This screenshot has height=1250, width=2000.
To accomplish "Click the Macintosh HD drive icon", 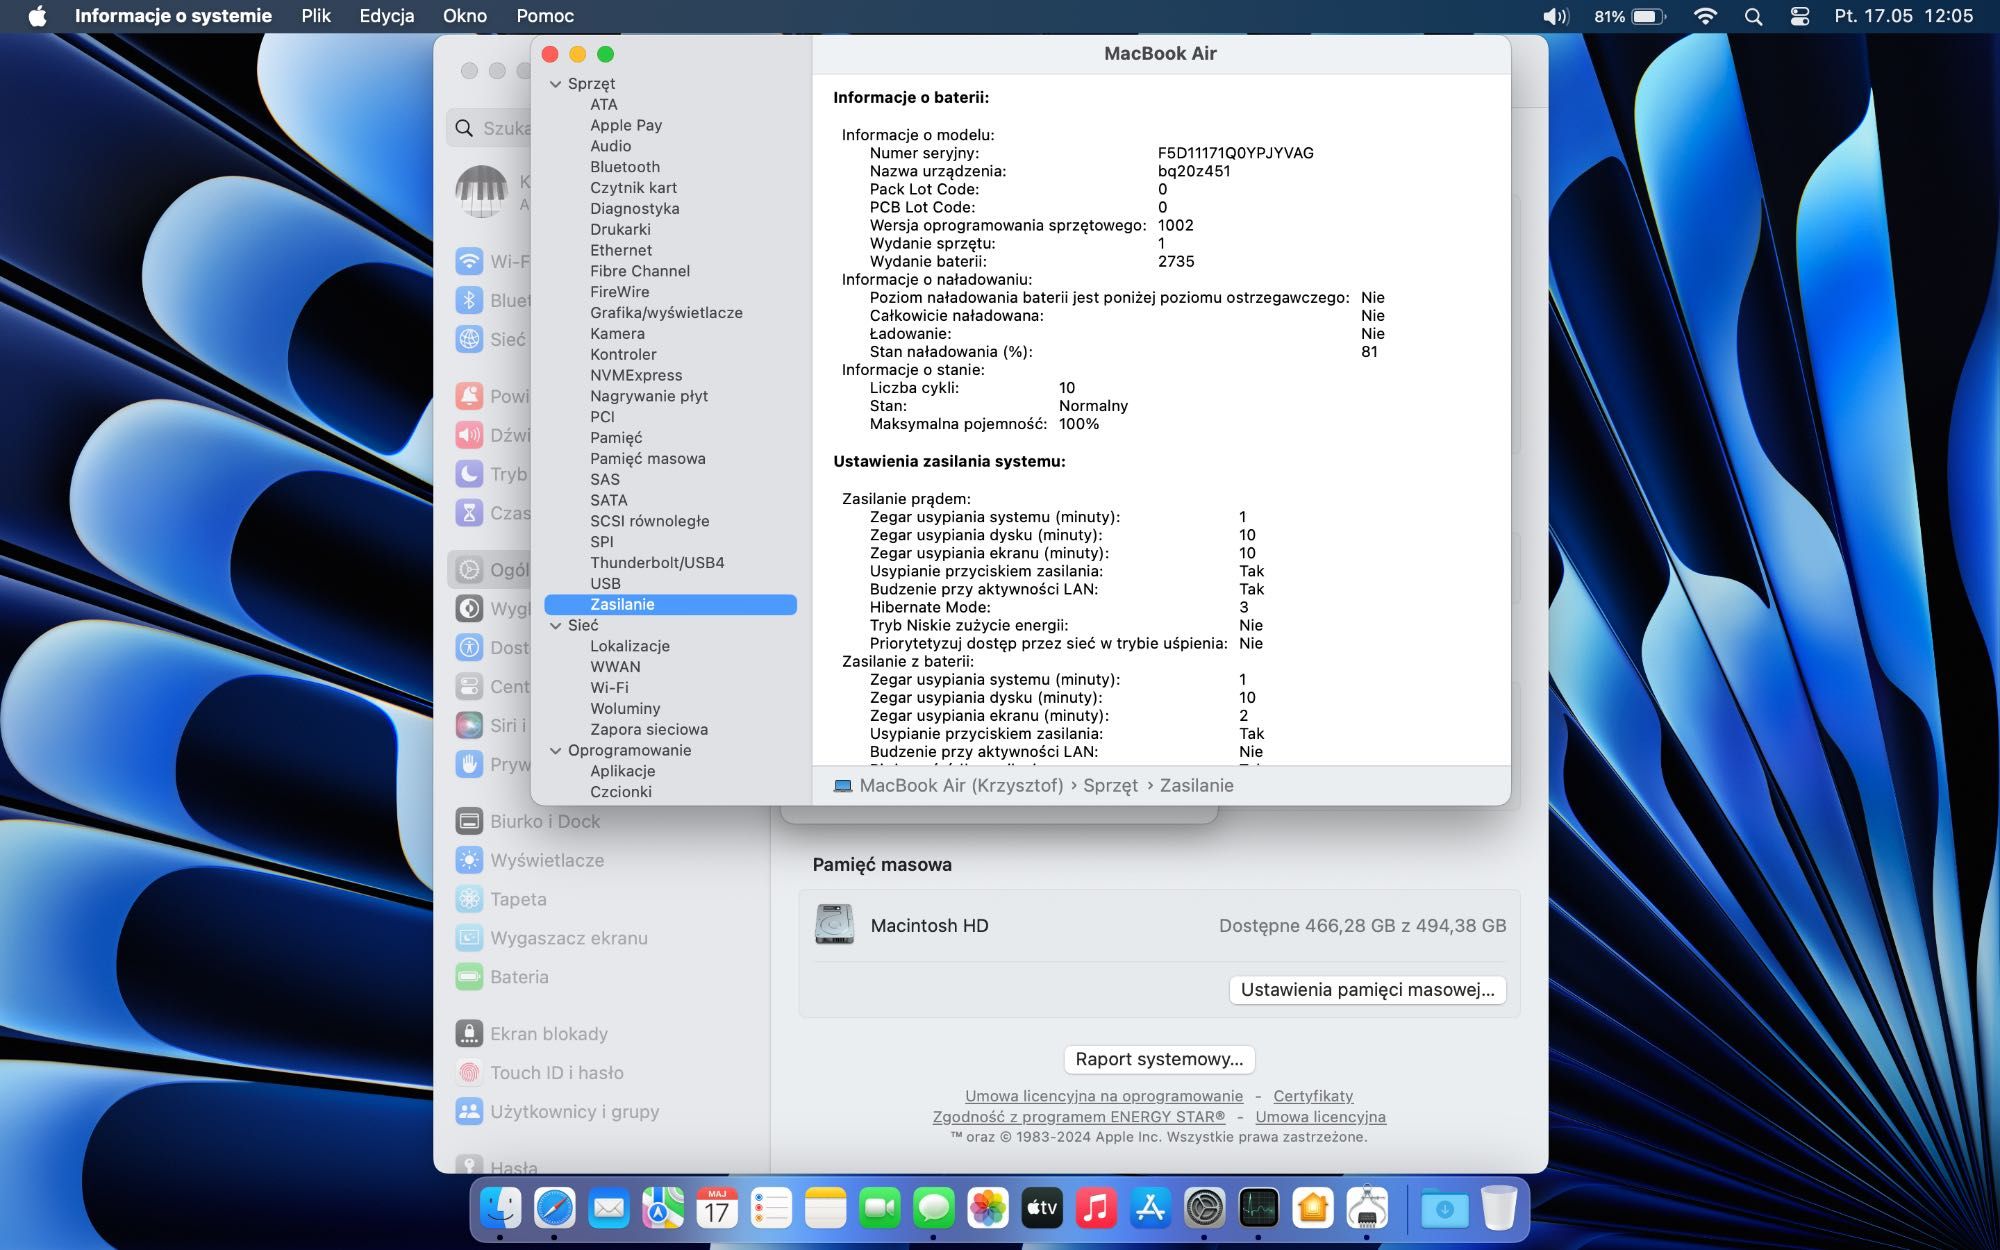I will 834,925.
